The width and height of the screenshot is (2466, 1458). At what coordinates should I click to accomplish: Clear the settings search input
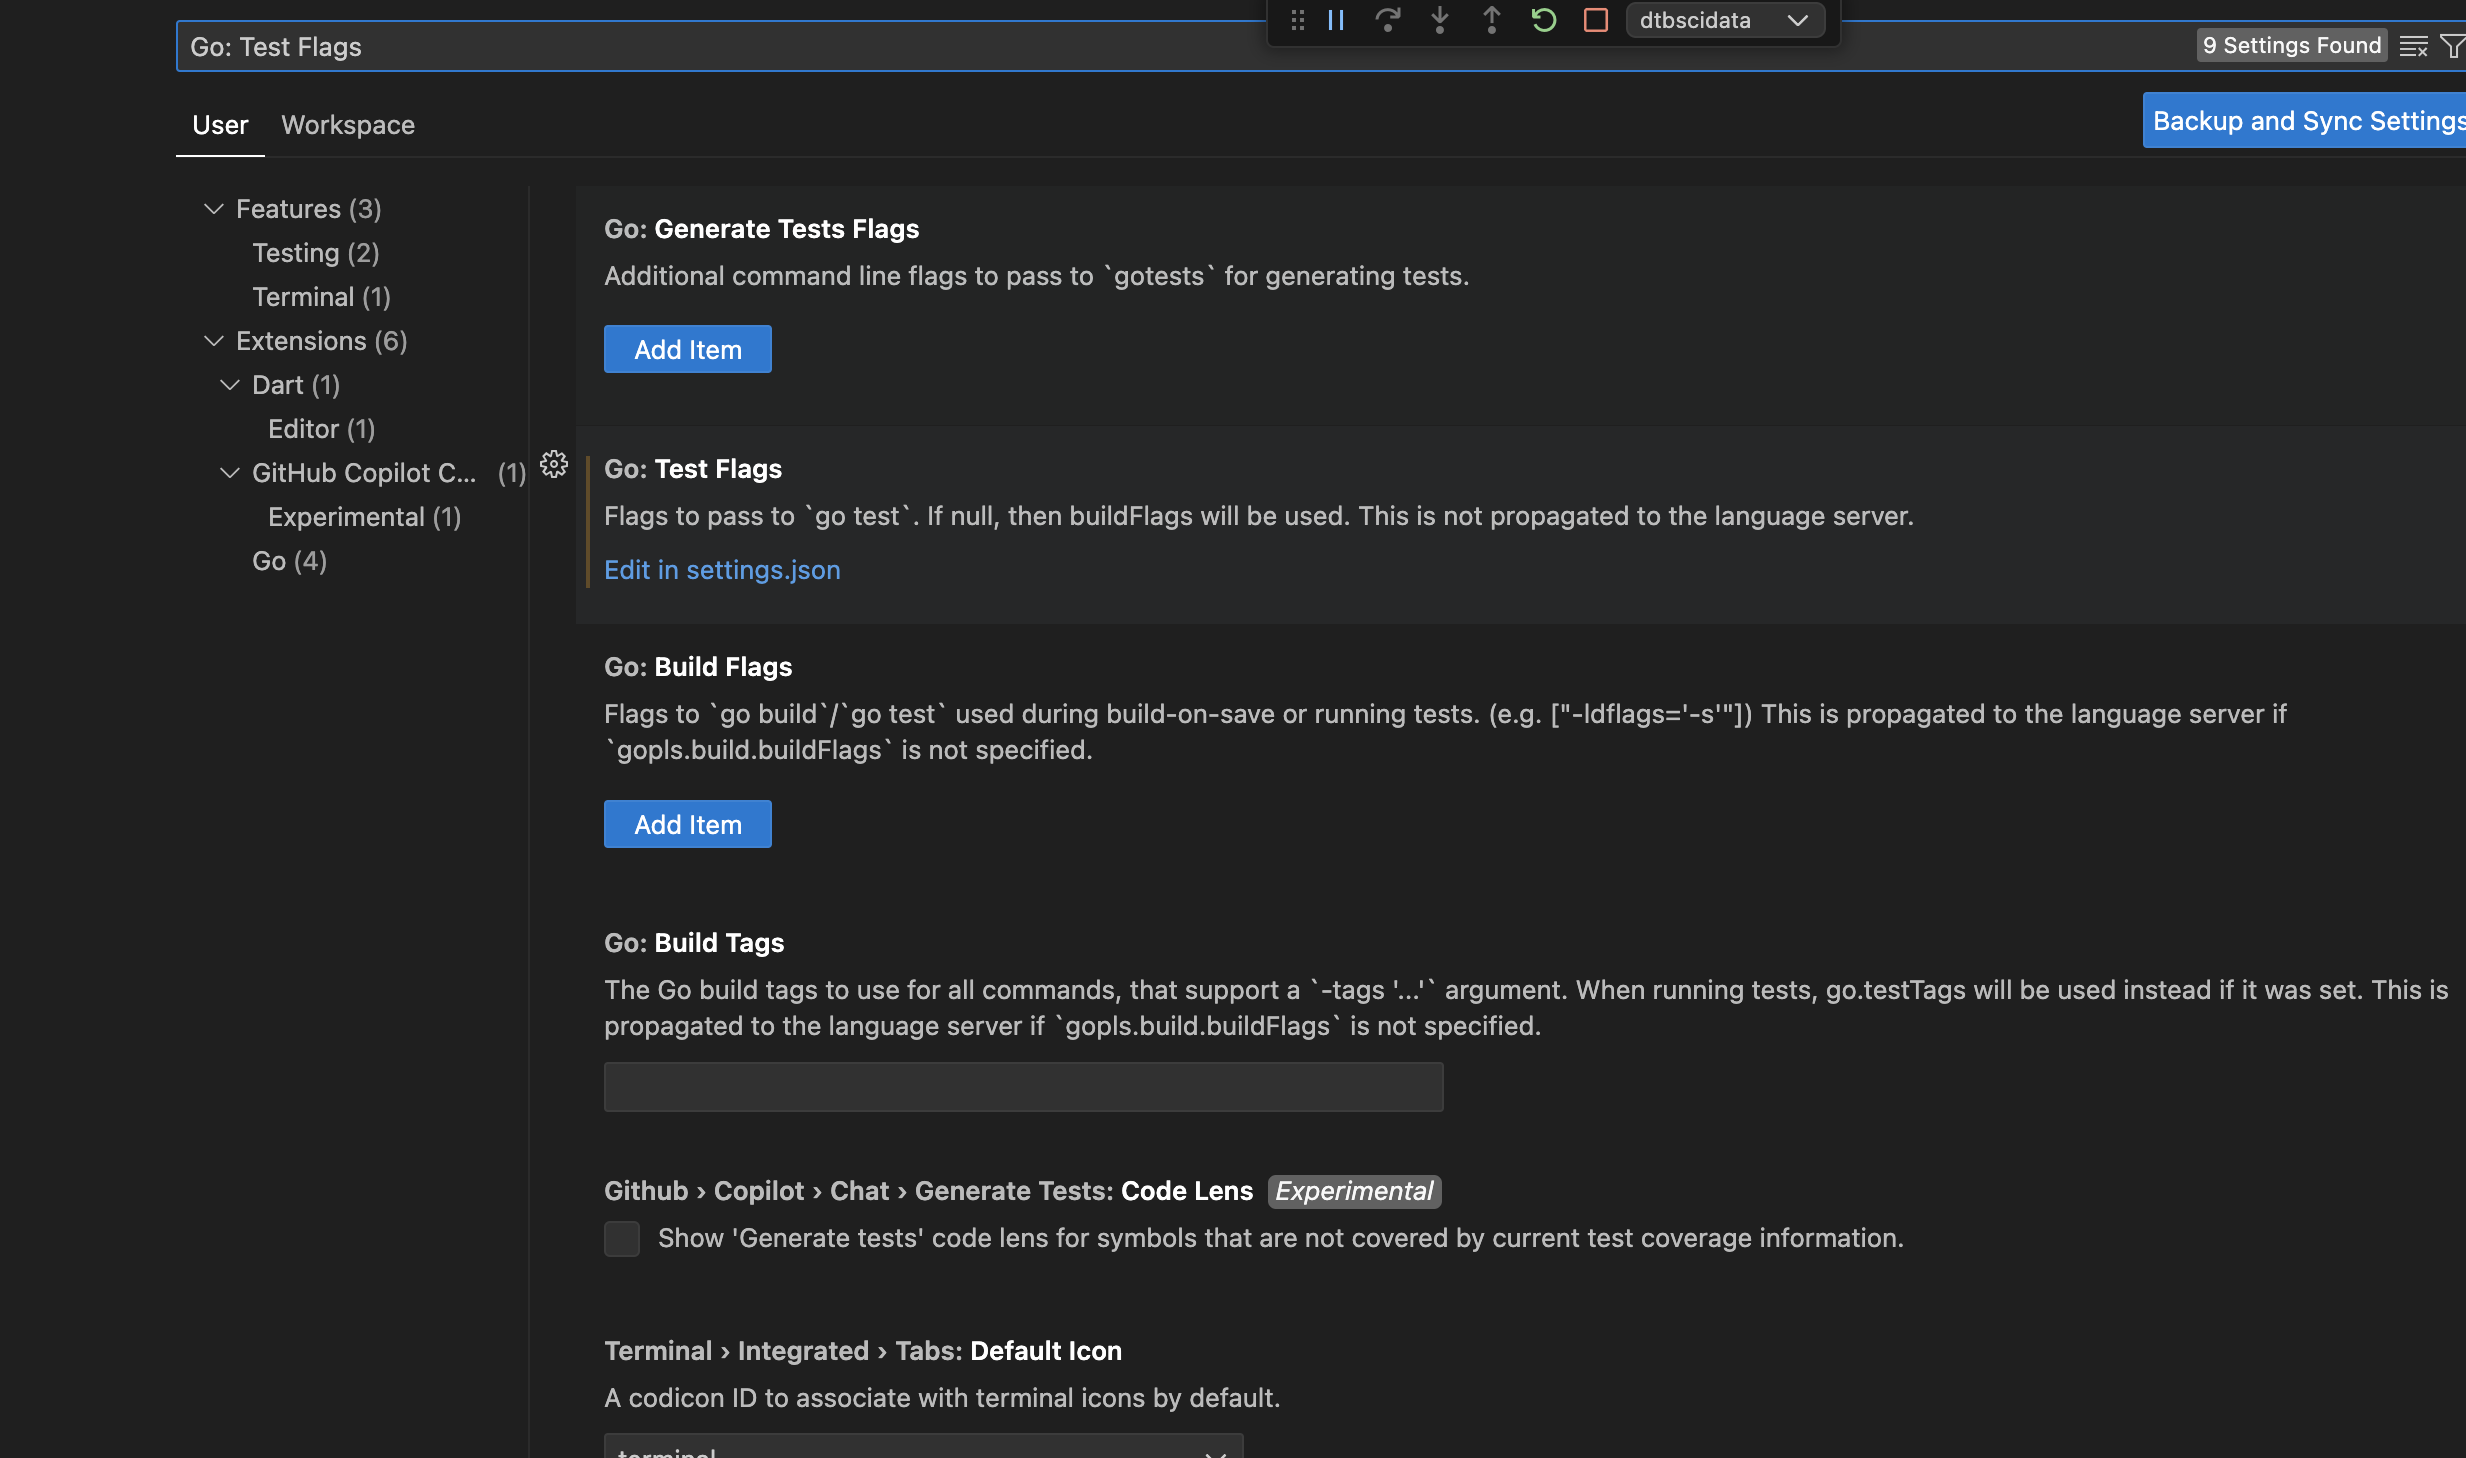click(2413, 46)
